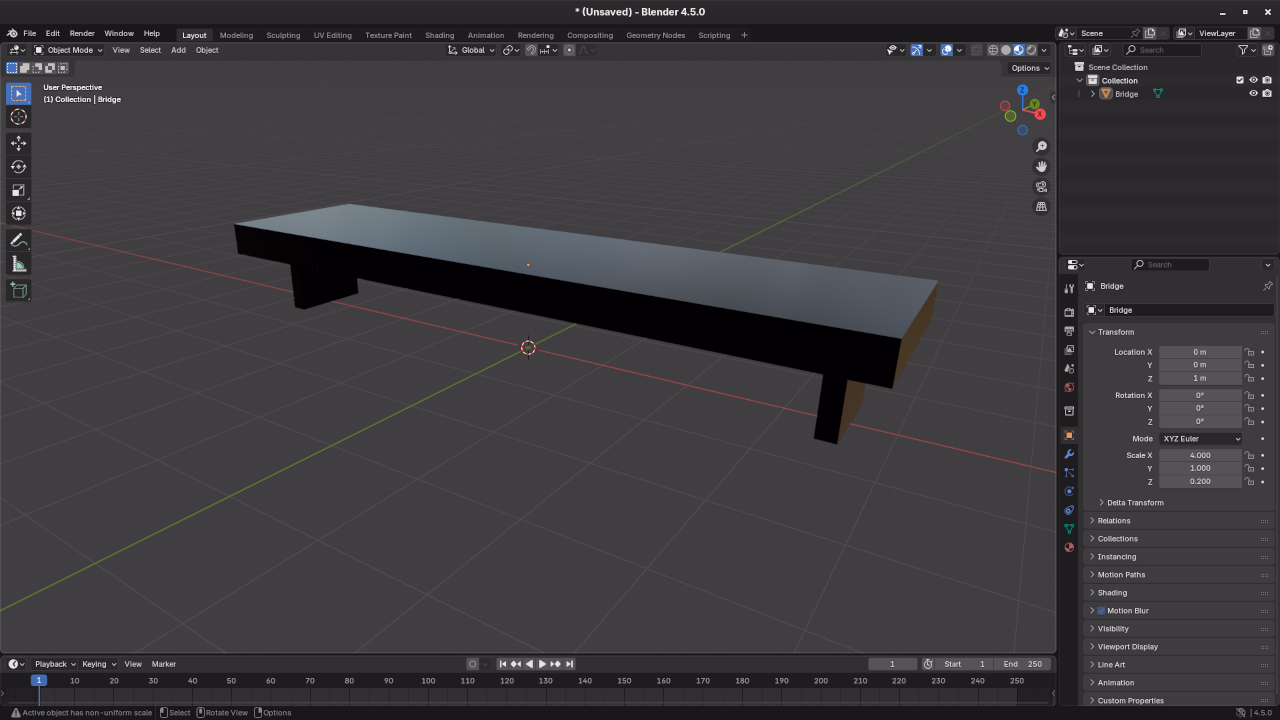Toggle snapping magnet in header
This screenshot has width=1280, height=720.
(x=532, y=50)
